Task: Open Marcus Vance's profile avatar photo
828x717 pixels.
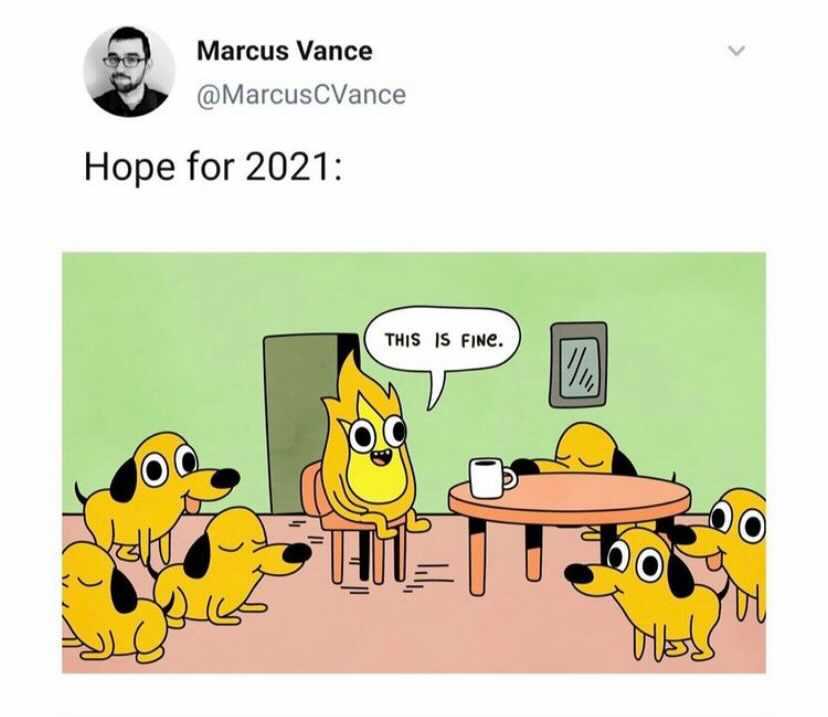Action: (x=129, y=71)
